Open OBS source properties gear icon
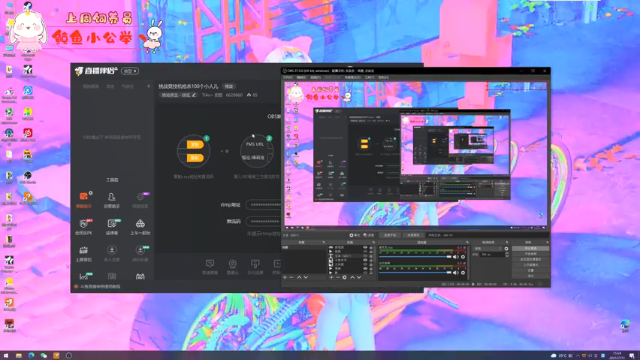Image resolution: width=640 pixels, height=360 pixels. [344, 278]
